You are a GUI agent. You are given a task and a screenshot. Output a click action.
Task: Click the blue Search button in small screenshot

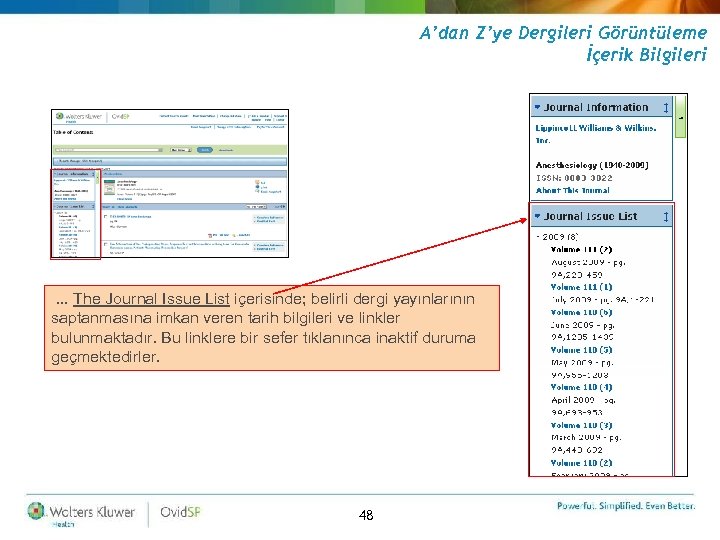[x=205, y=150]
